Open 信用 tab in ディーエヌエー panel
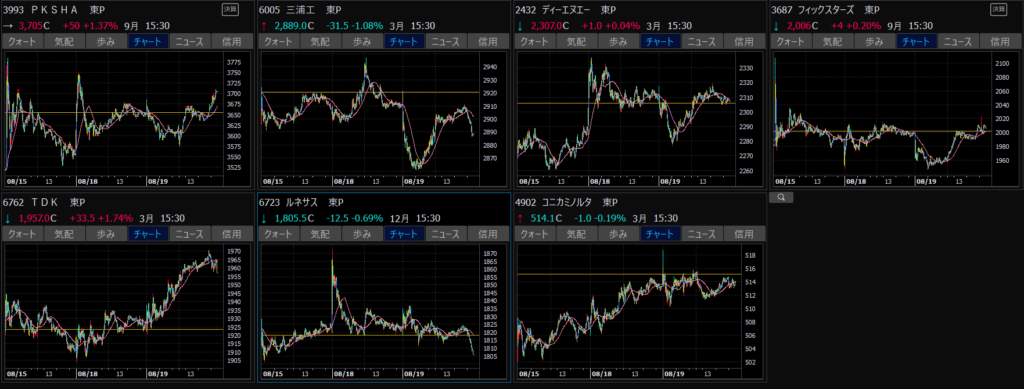 (x=743, y=42)
